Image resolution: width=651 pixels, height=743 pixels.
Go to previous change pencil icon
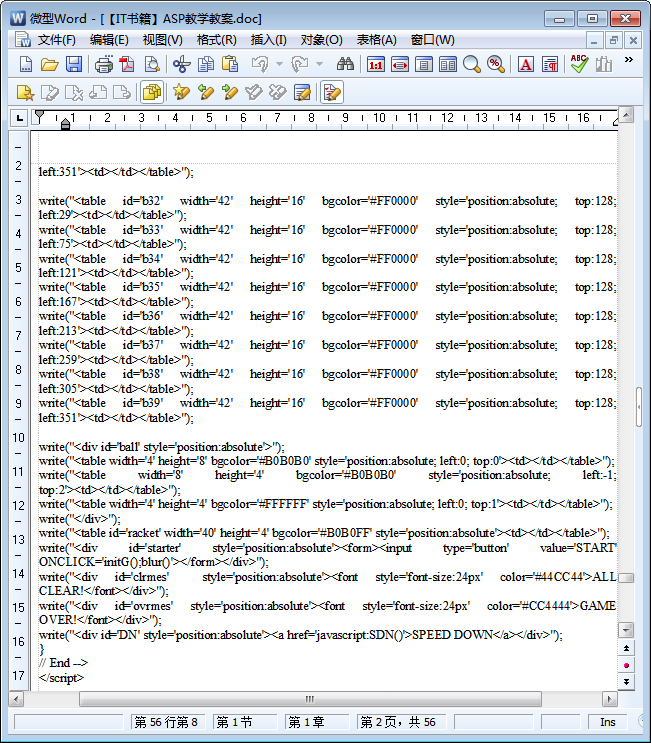(x=206, y=92)
